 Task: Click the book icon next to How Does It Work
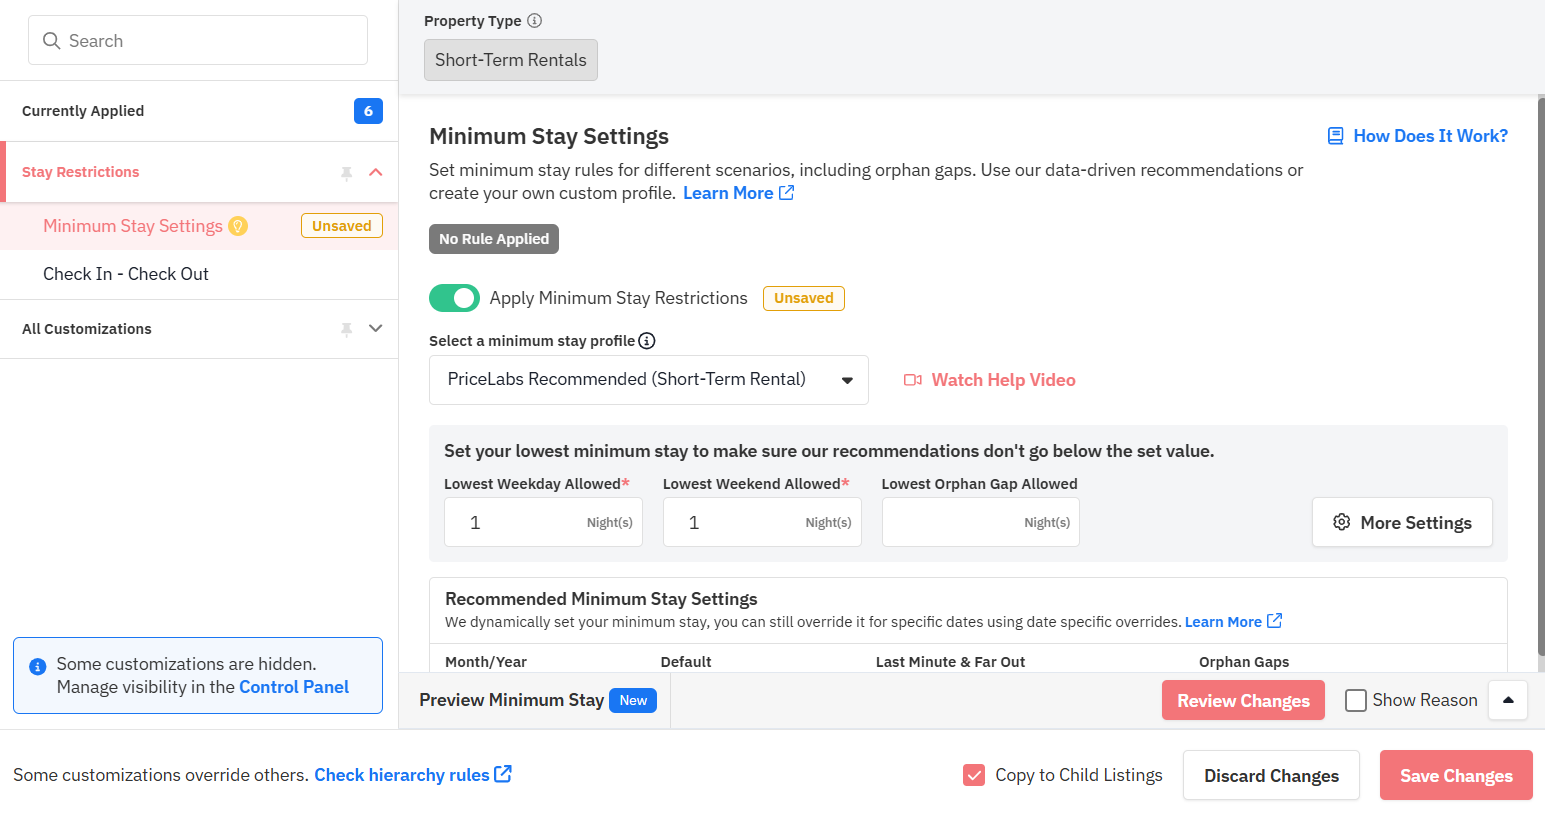[1335, 136]
